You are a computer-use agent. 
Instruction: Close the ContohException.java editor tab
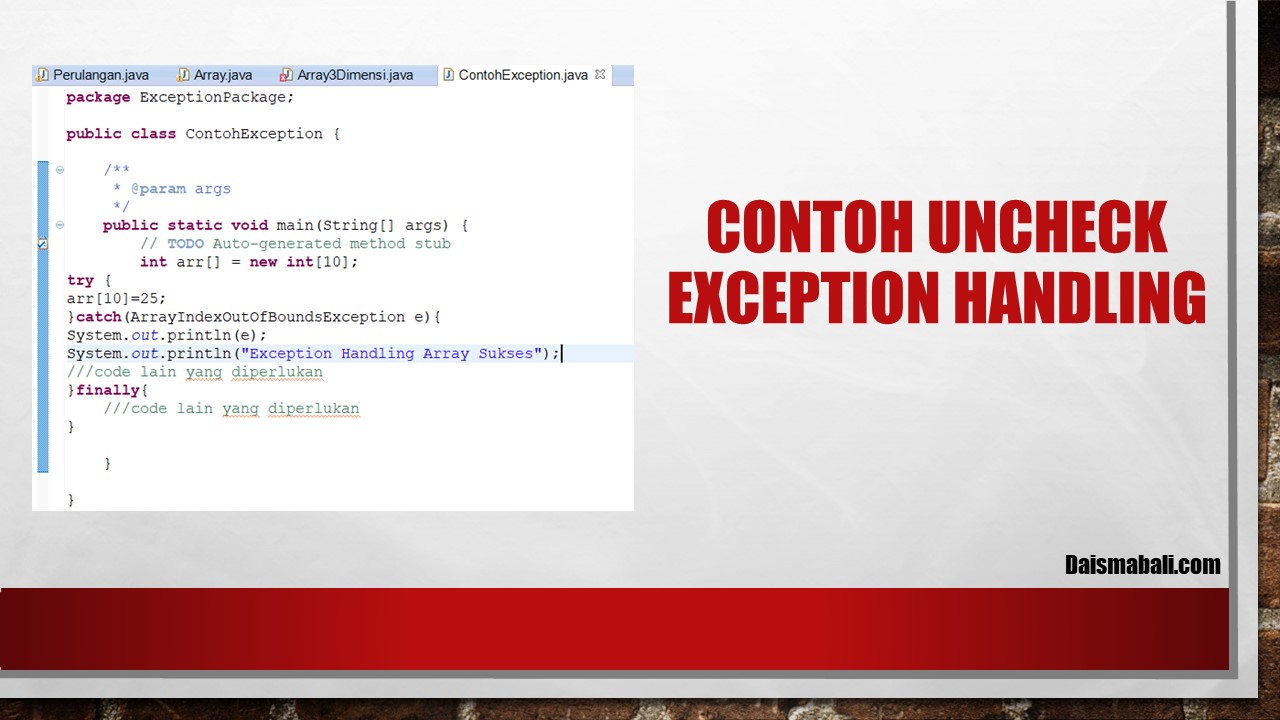pos(600,75)
